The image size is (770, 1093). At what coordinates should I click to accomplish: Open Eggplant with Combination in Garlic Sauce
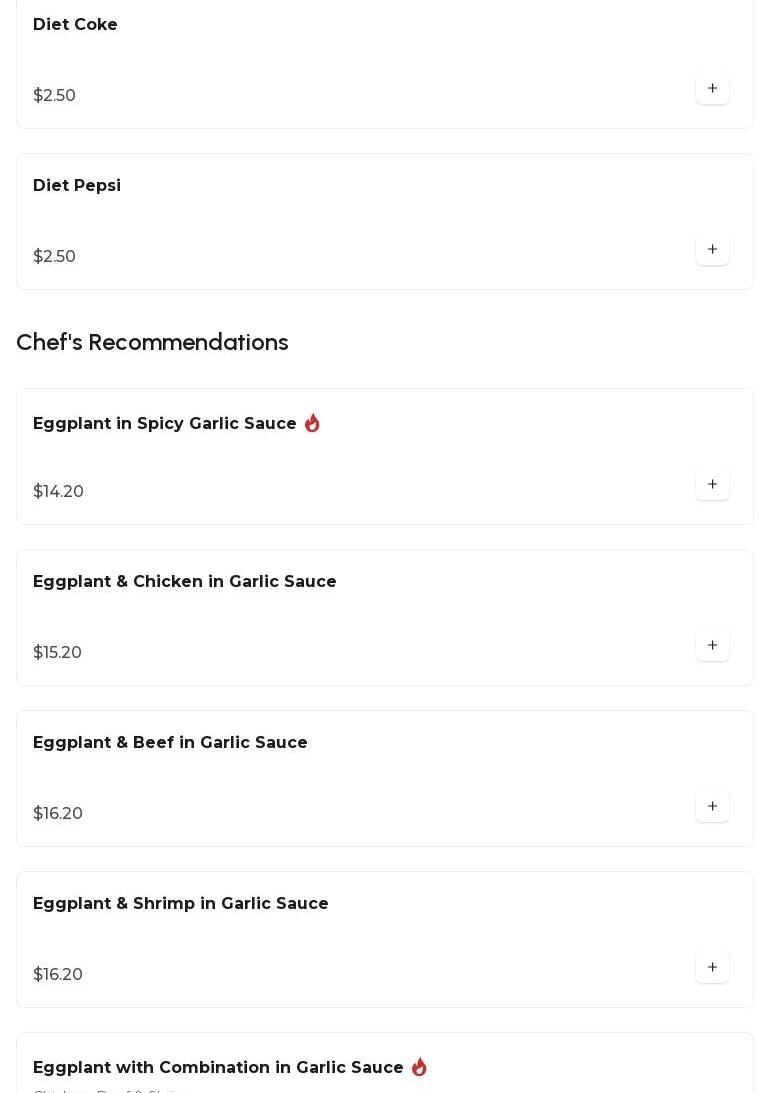point(218,1068)
